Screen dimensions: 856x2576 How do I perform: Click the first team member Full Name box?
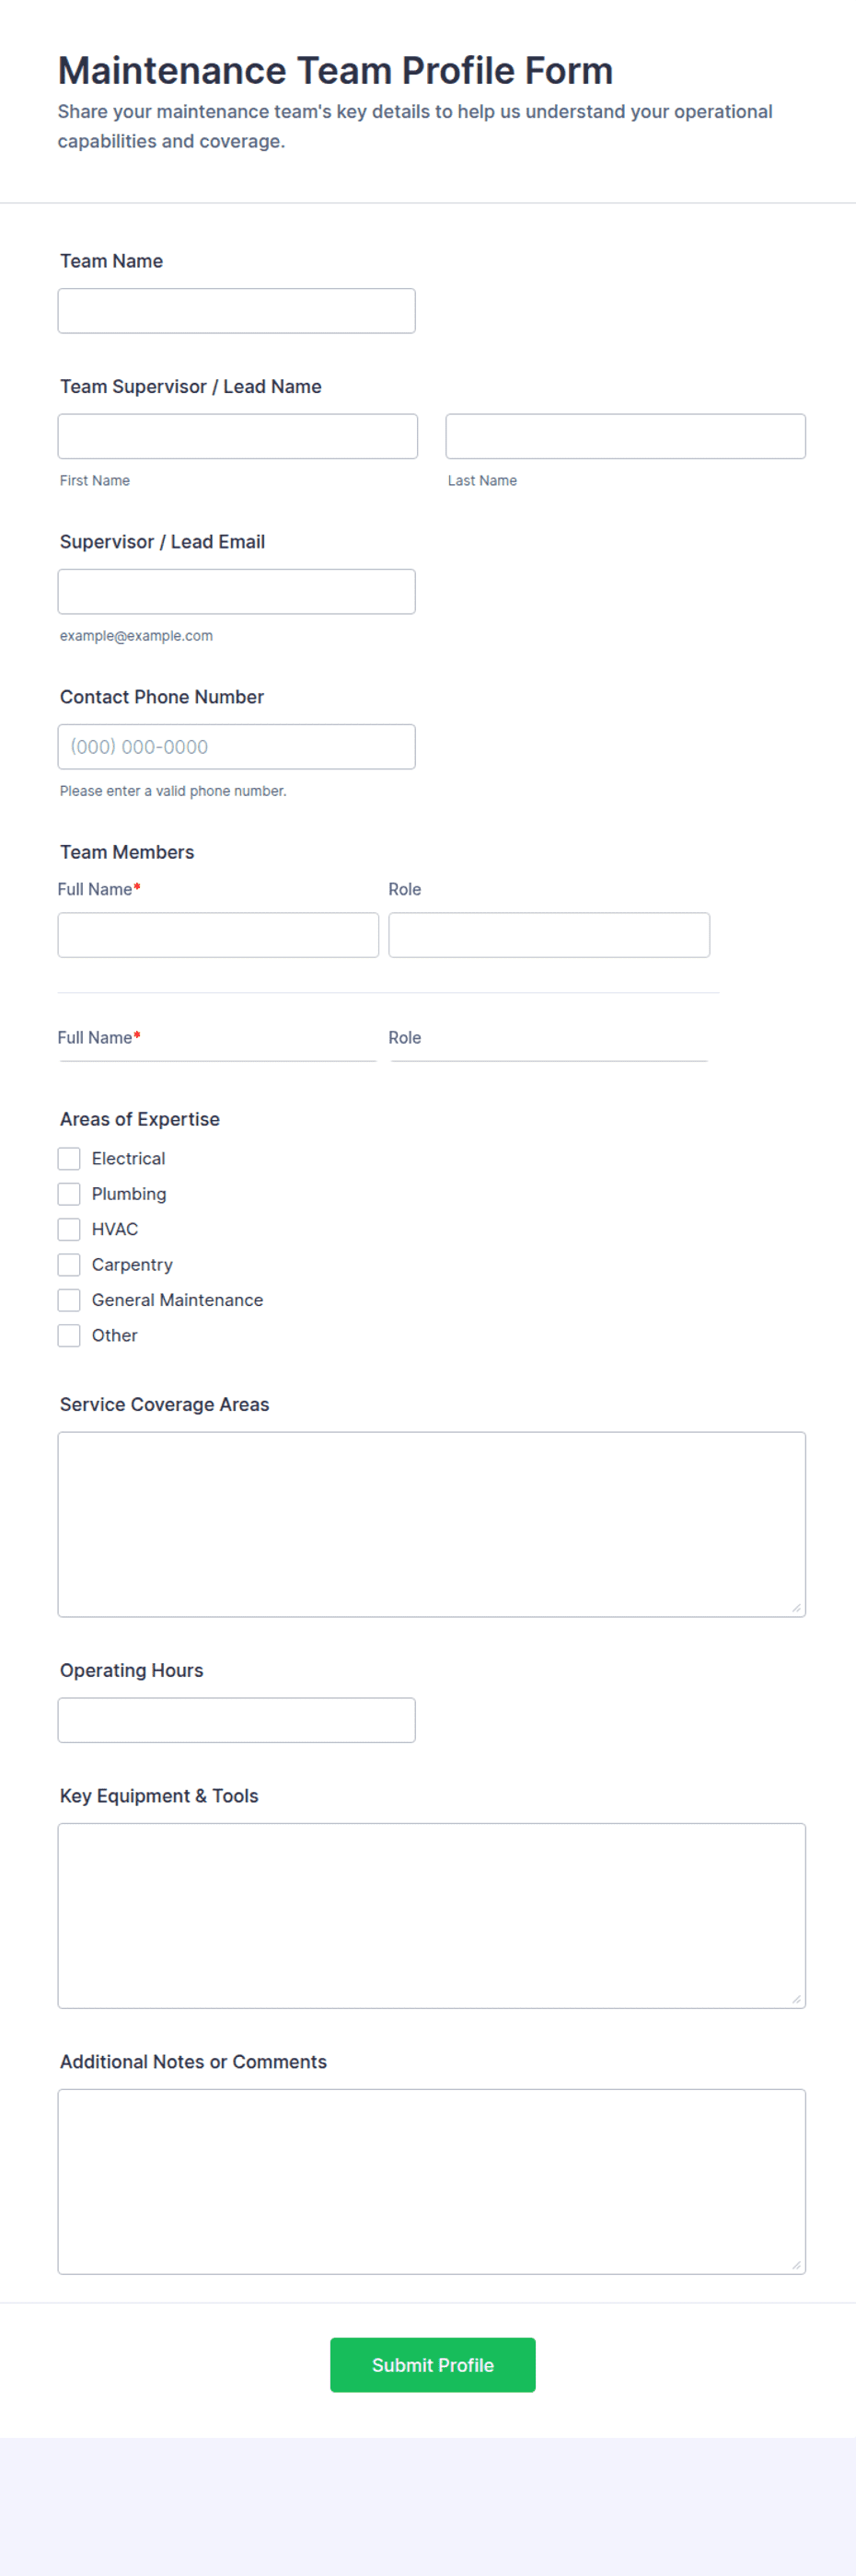[218, 934]
